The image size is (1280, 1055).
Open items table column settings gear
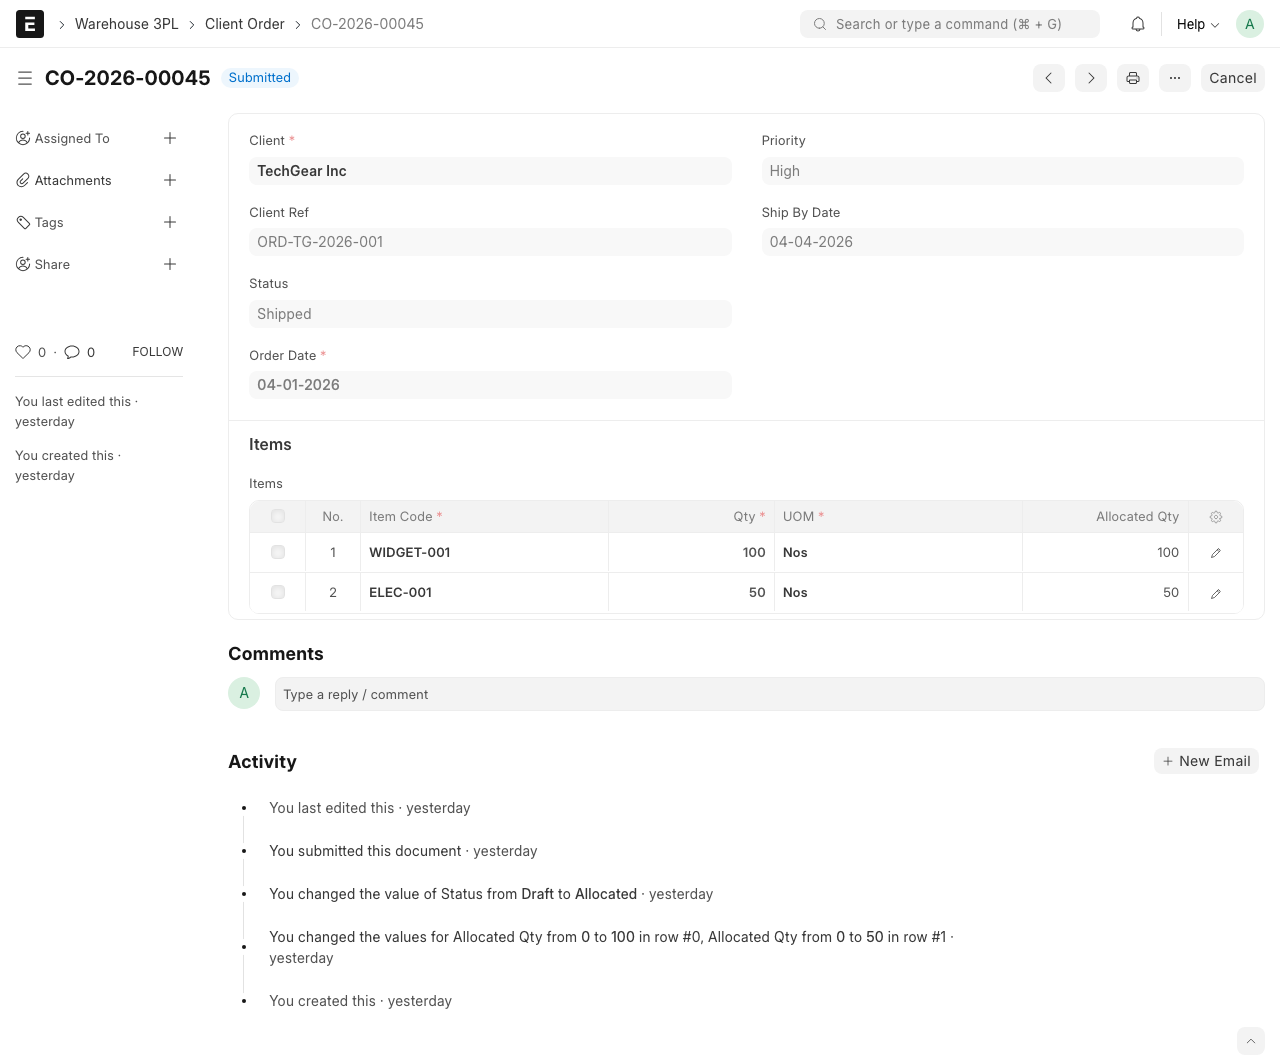1216,517
